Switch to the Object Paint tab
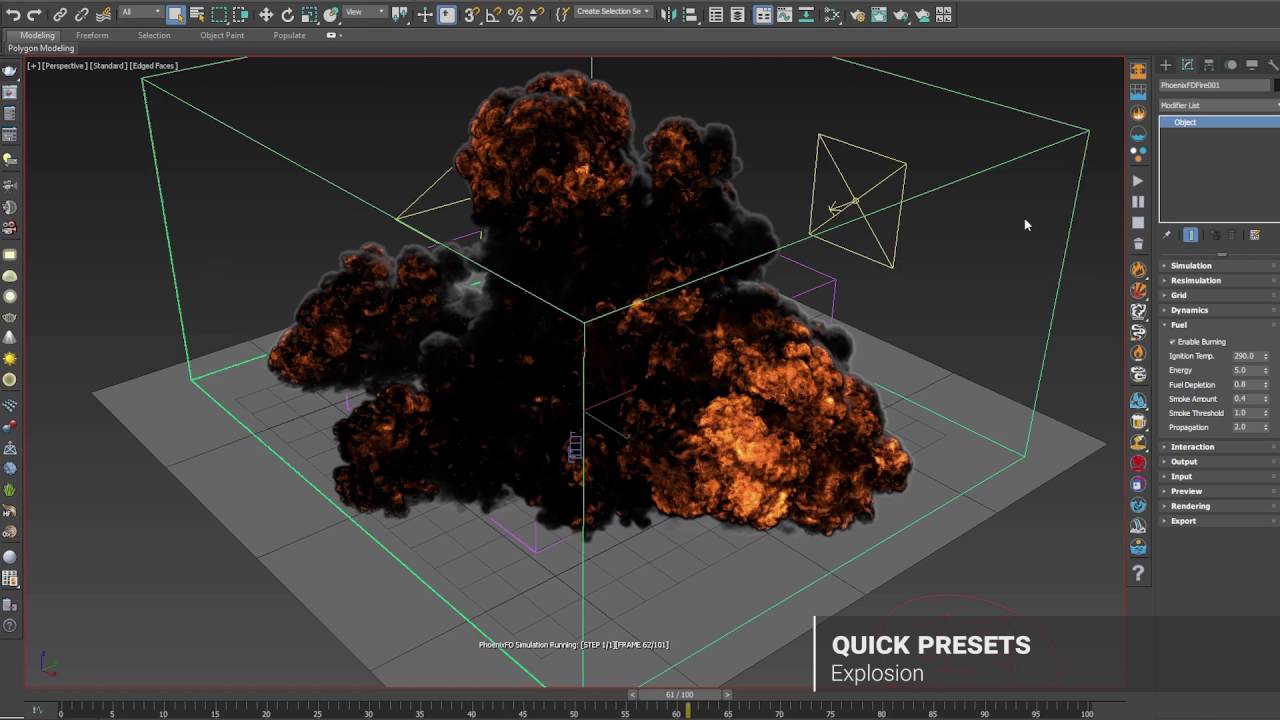Viewport: 1280px width, 720px height. tap(222, 35)
